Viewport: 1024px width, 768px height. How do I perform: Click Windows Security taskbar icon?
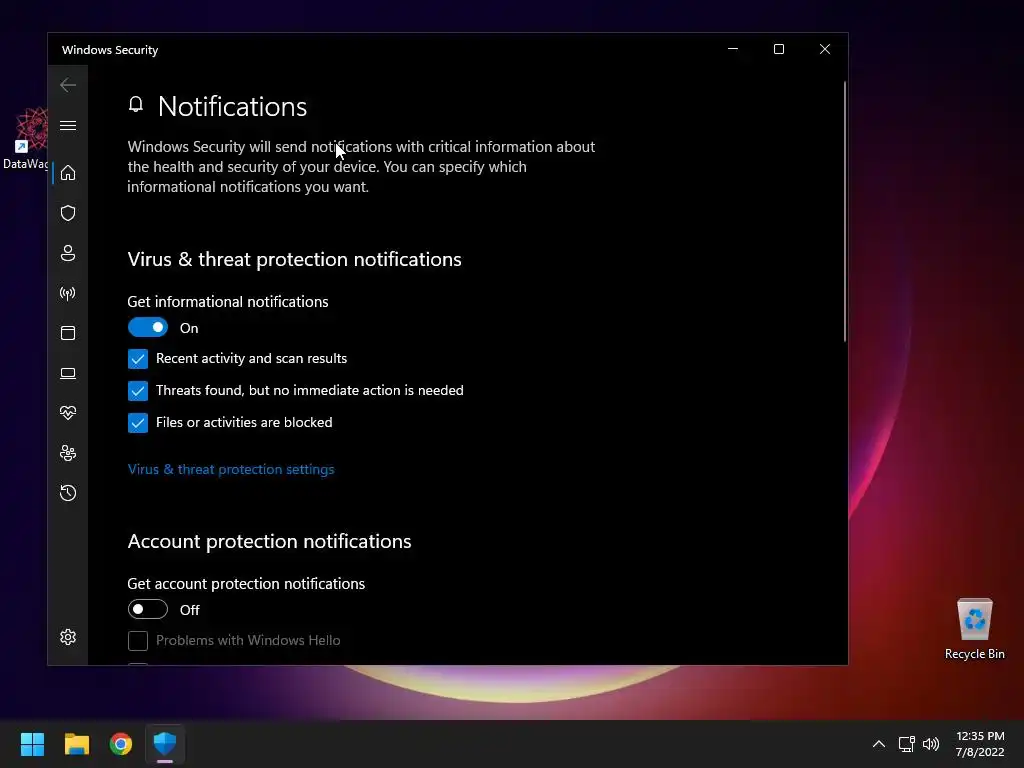165,744
